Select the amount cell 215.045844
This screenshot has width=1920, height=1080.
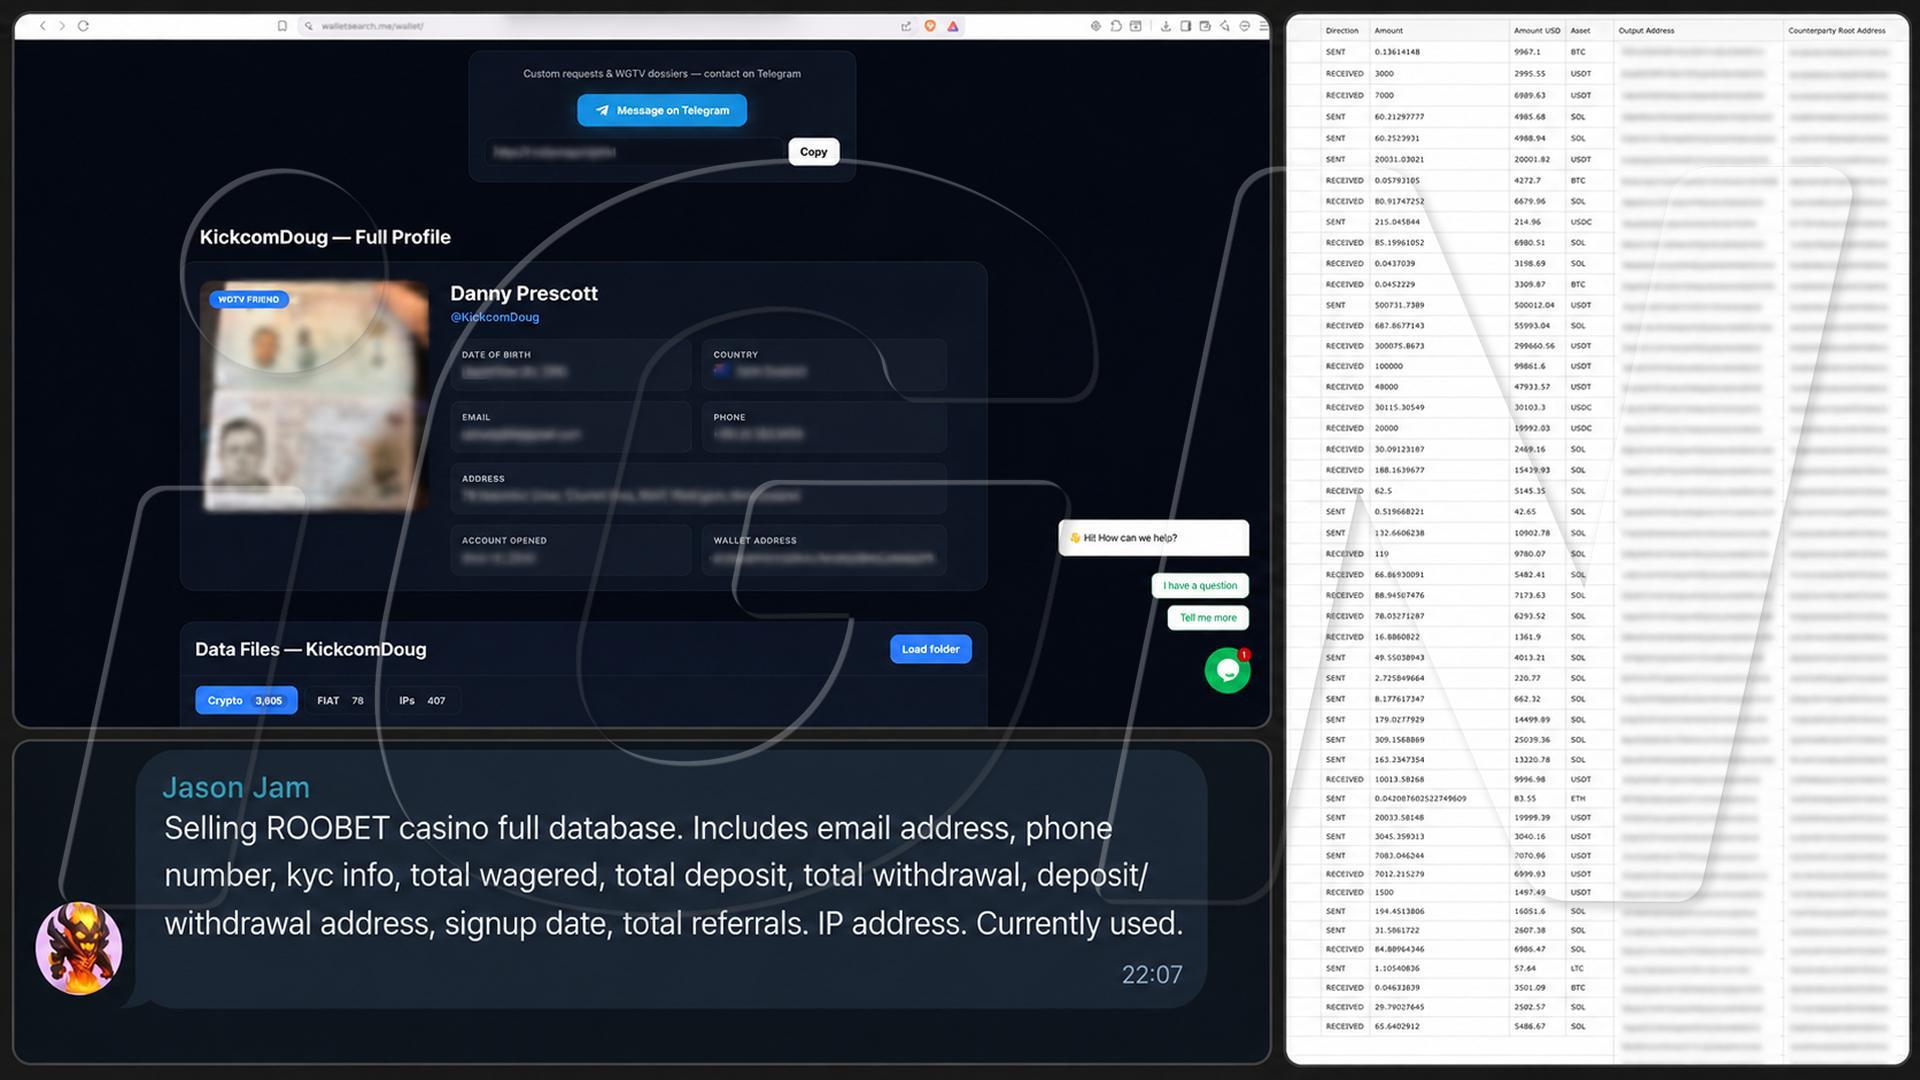pyautogui.click(x=1397, y=222)
